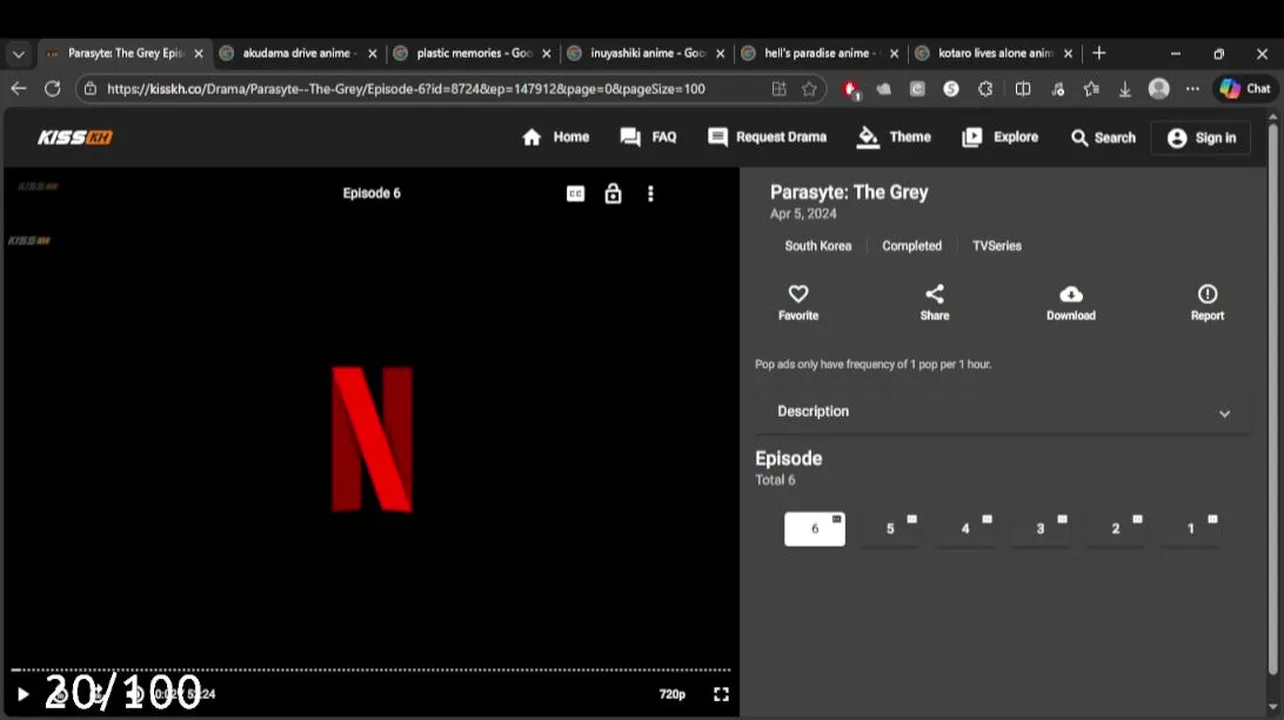Download the episode with the cloud icon
This screenshot has width=1284, height=720.
click(x=1071, y=302)
